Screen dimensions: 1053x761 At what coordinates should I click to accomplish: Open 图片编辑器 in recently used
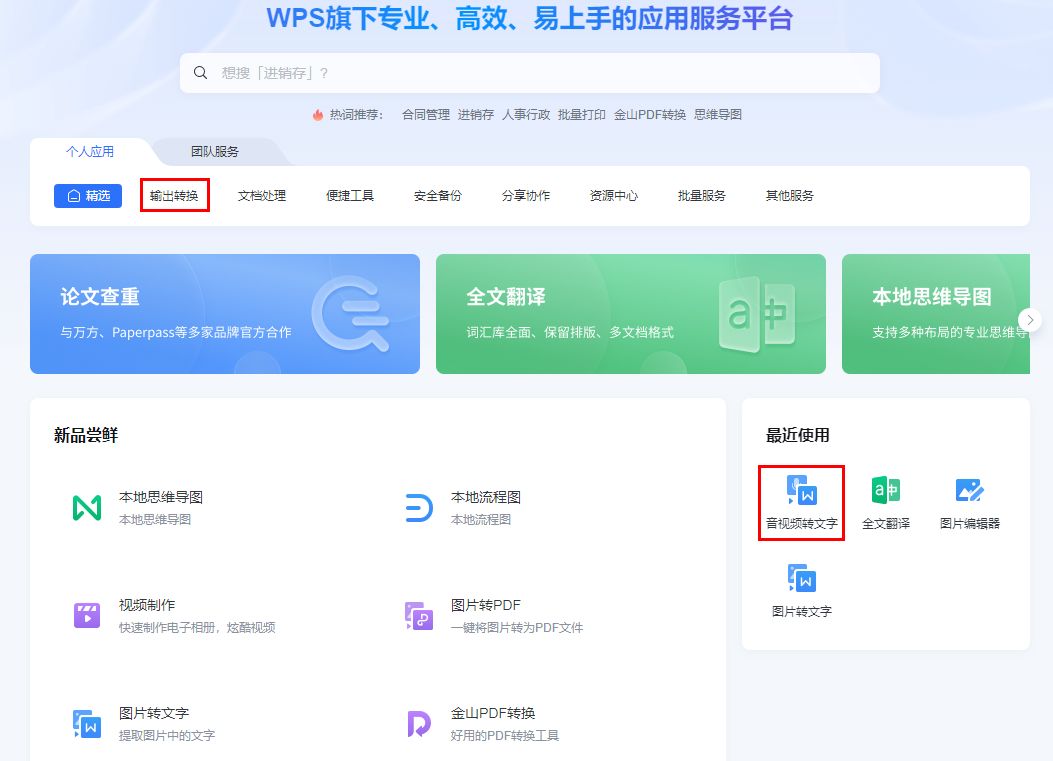point(970,502)
